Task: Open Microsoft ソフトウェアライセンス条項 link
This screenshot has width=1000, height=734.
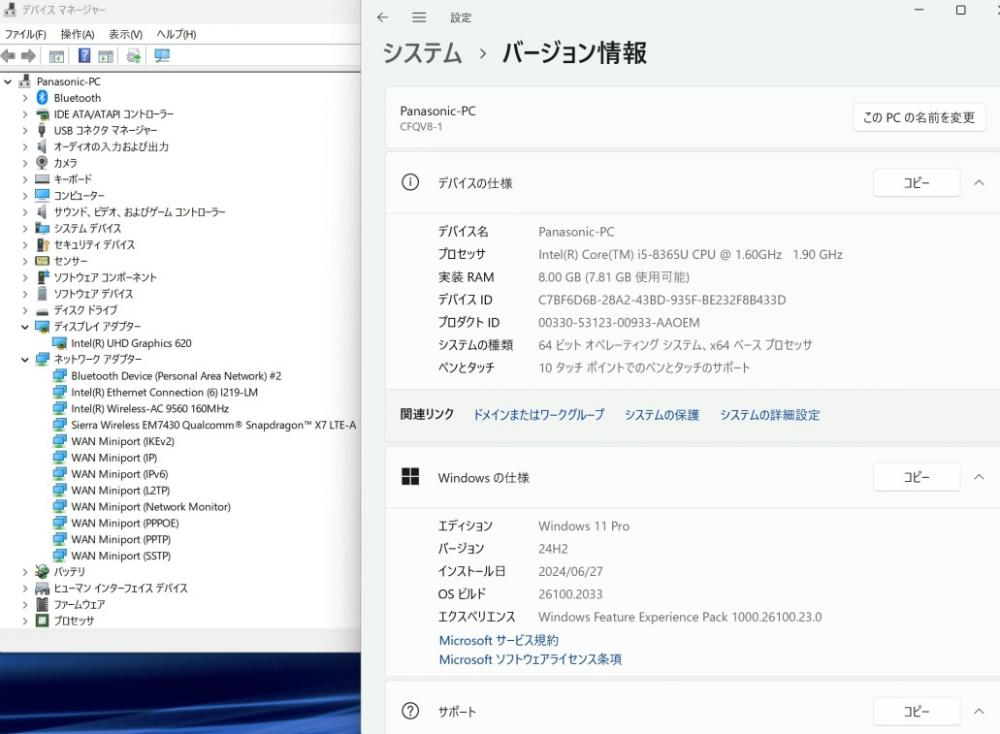Action: pos(530,660)
